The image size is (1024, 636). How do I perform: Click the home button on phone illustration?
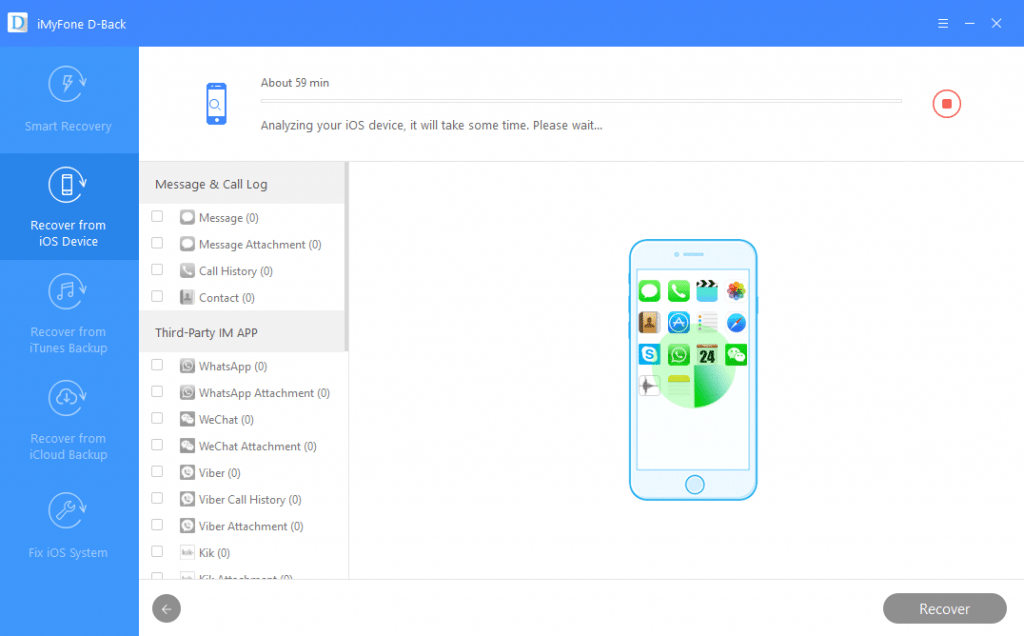click(x=694, y=485)
